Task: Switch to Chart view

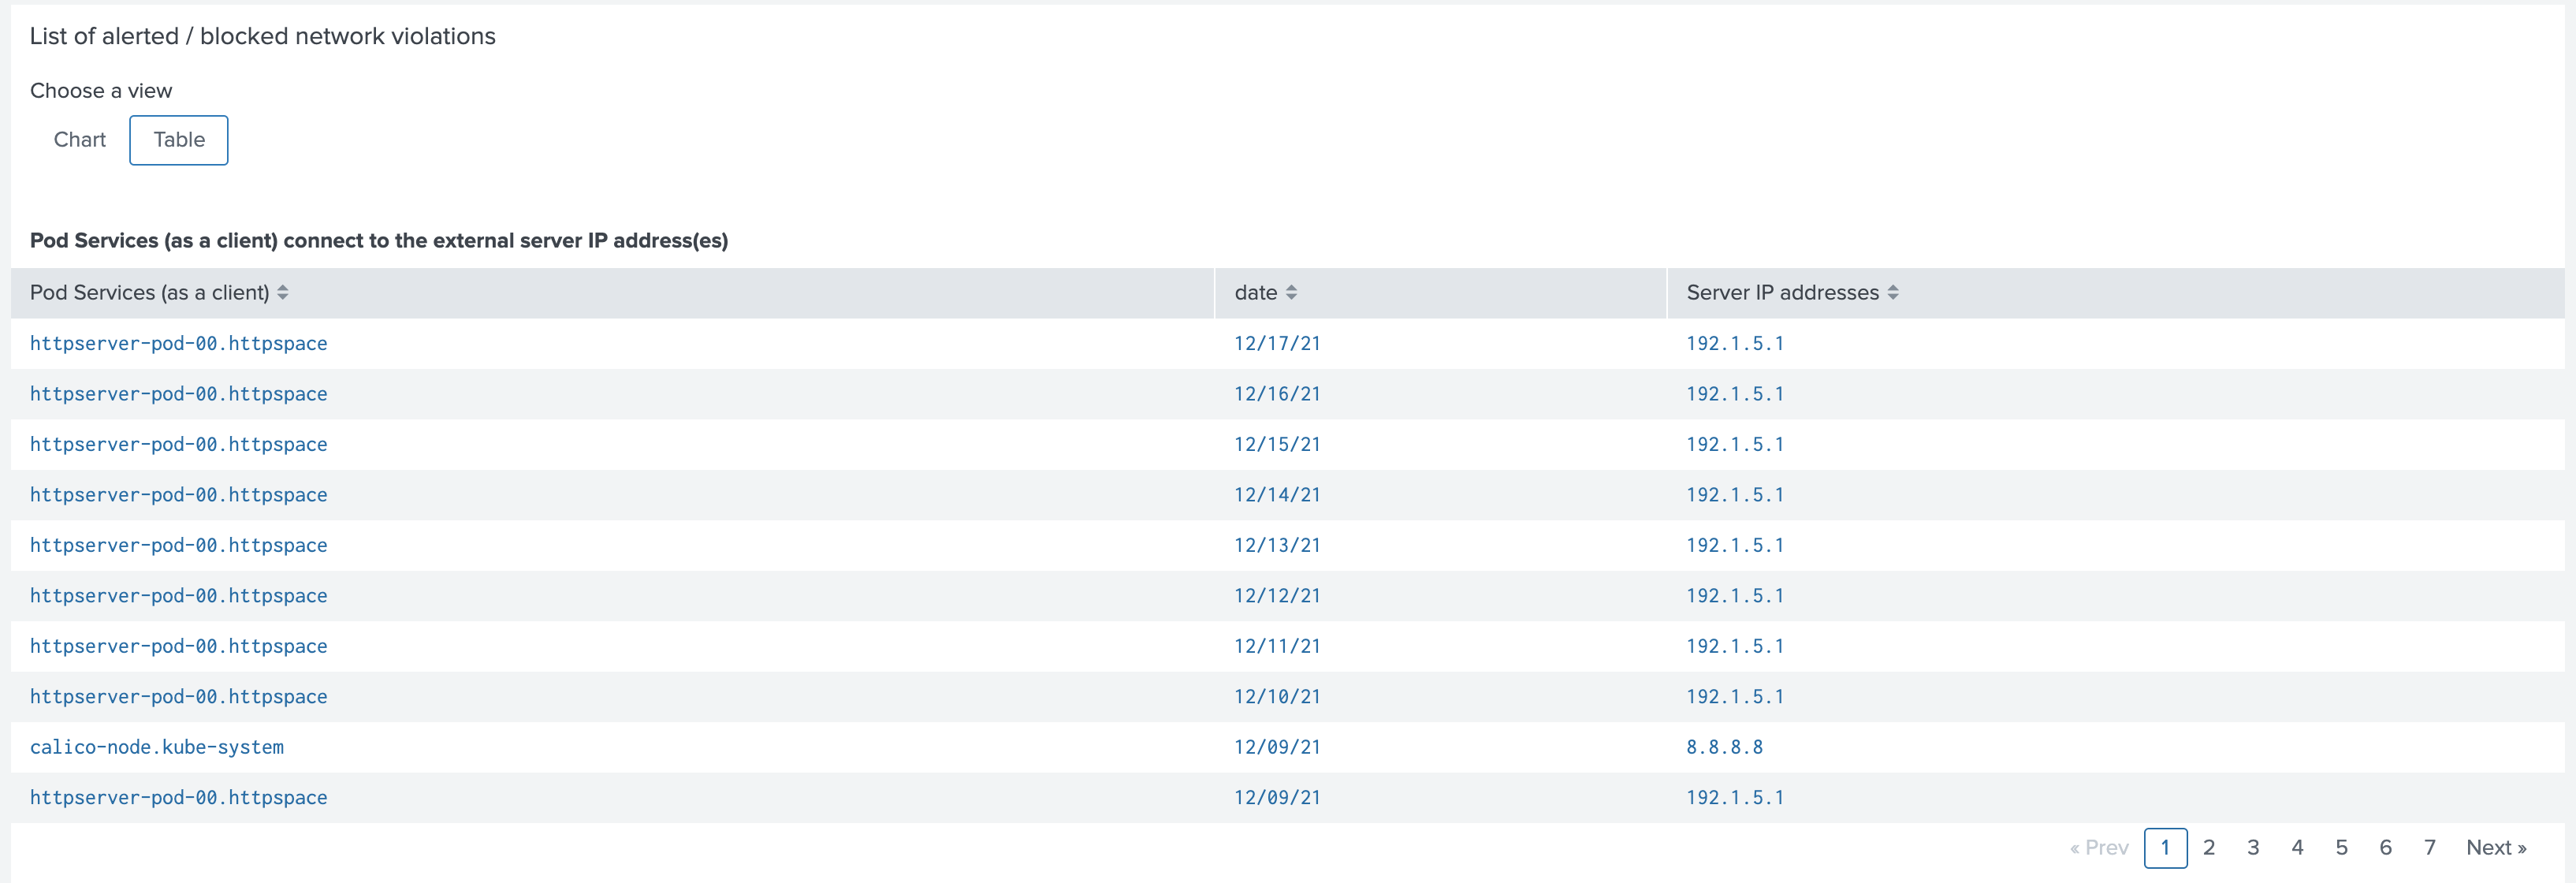Action: pyautogui.click(x=80, y=140)
